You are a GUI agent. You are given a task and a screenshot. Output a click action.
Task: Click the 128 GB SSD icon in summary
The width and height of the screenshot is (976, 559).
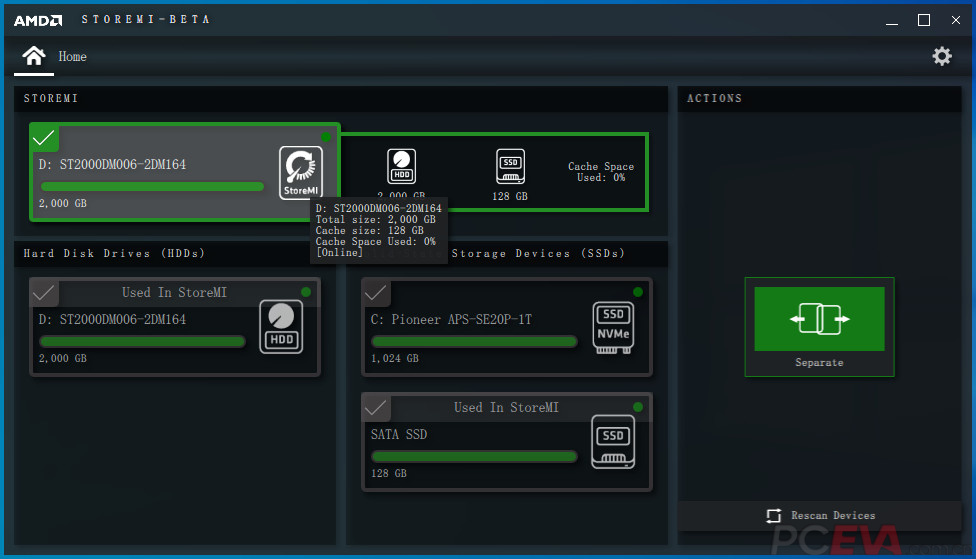tap(510, 166)
